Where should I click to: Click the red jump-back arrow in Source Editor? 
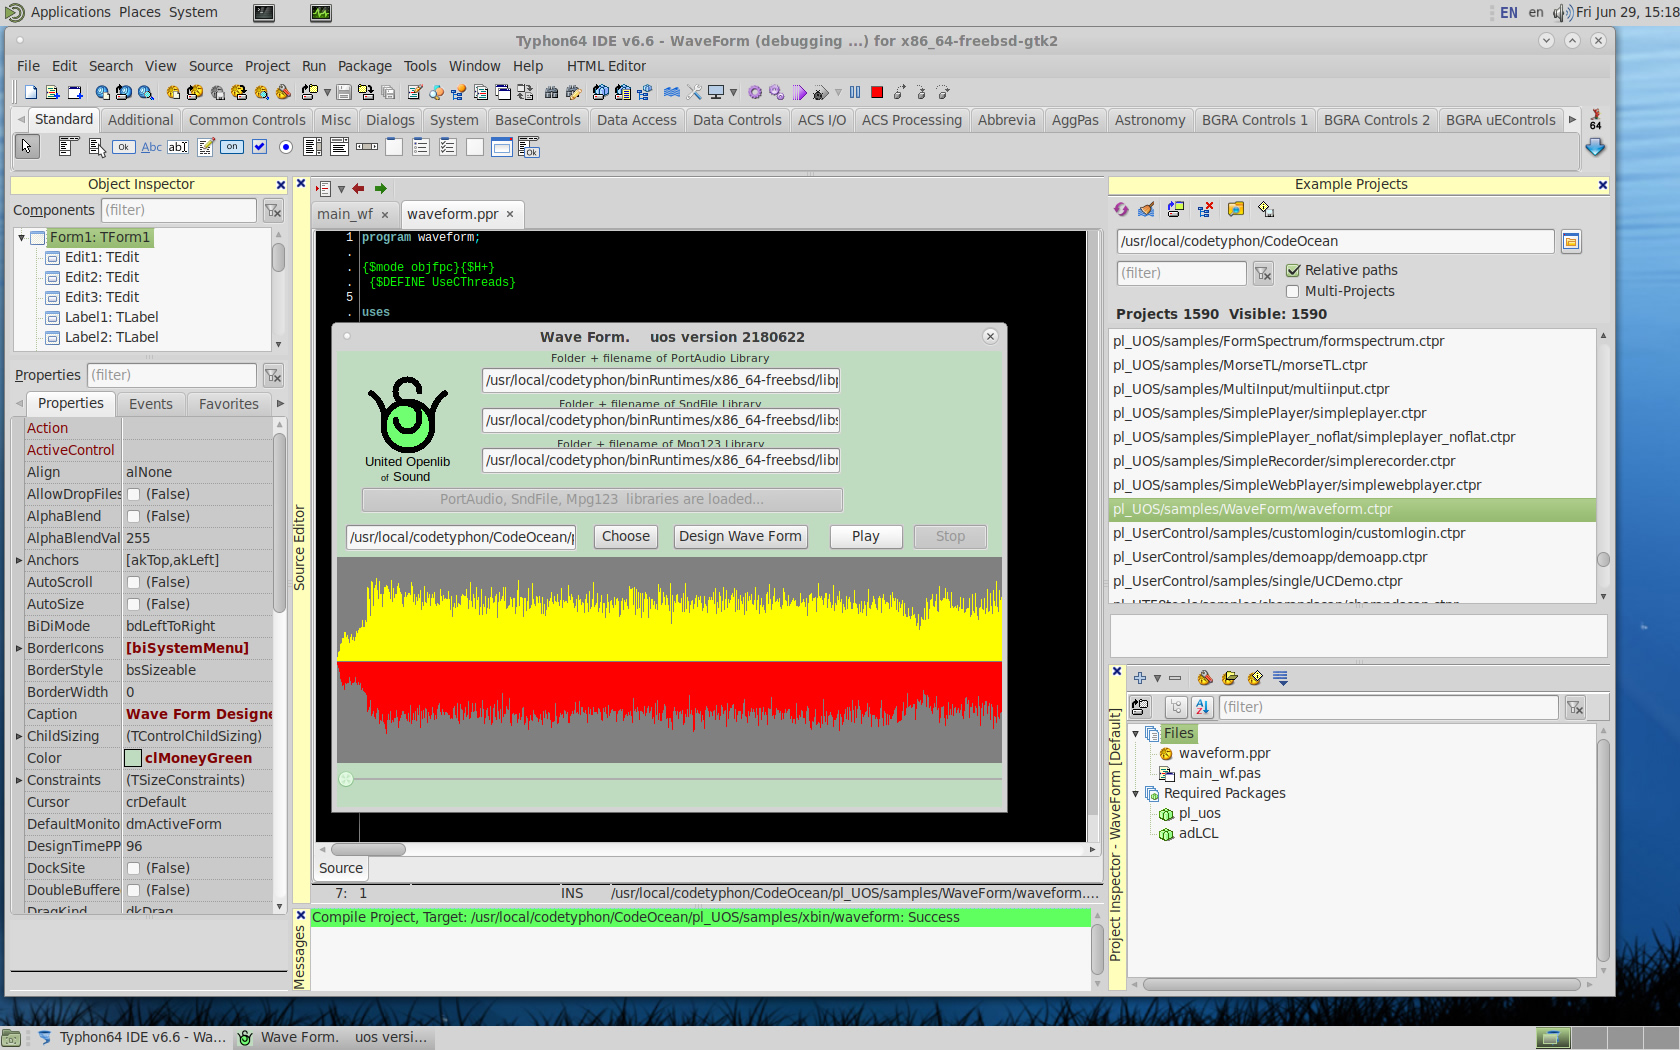[358, 188]
